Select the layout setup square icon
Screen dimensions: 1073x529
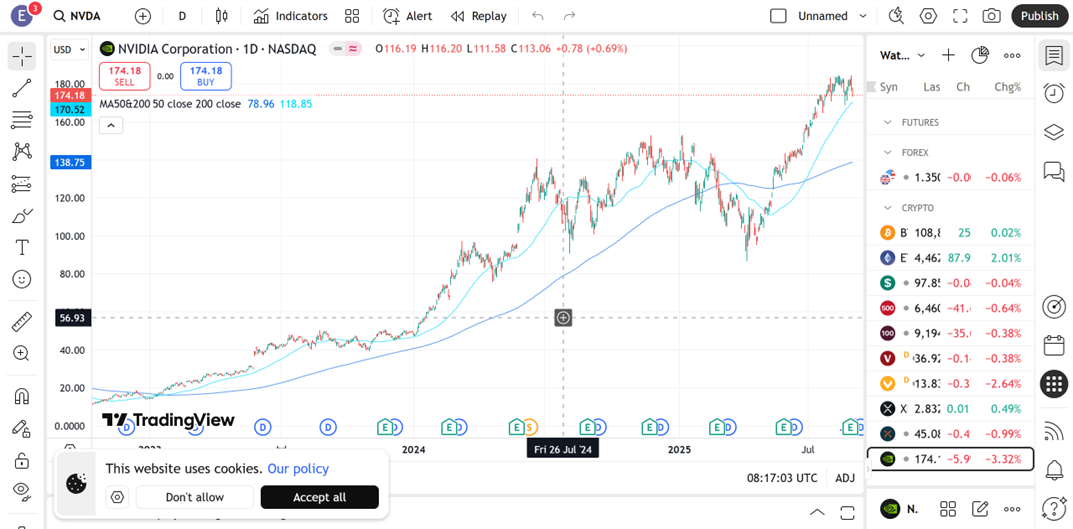click(778, 16)
